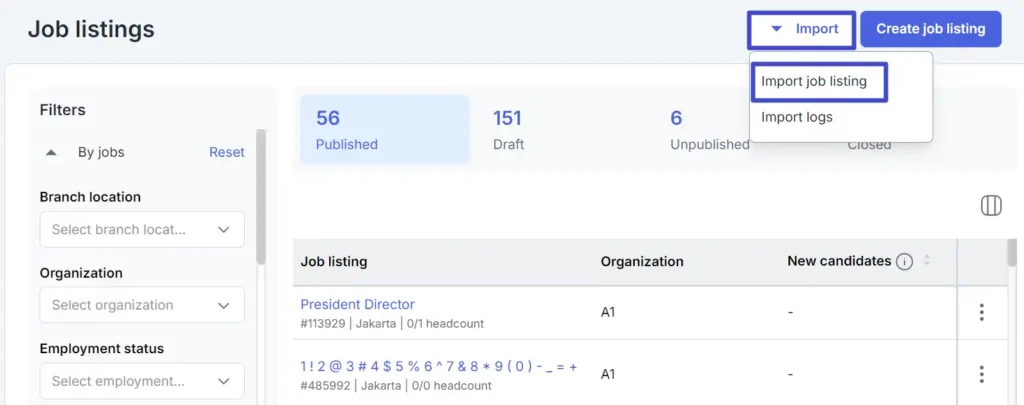This screenshot has height=405, width=1024.
Task: Open the Branch location dropdown
Action: (142, 229)
